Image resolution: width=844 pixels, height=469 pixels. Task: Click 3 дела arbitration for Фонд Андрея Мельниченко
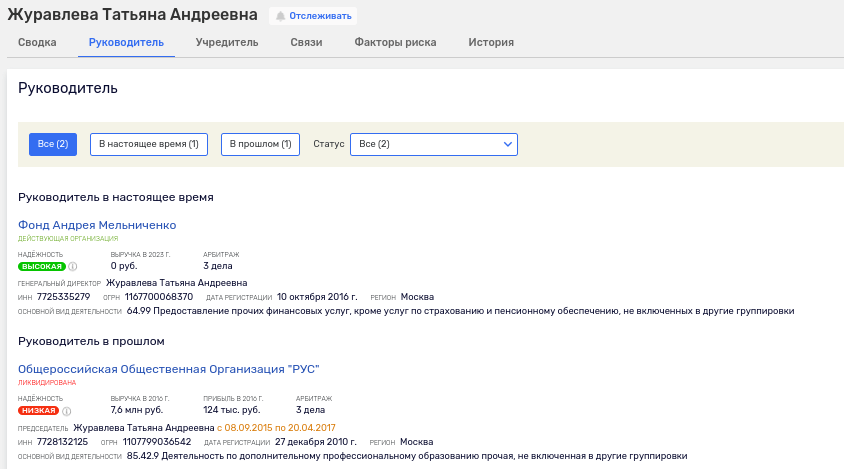218,266
